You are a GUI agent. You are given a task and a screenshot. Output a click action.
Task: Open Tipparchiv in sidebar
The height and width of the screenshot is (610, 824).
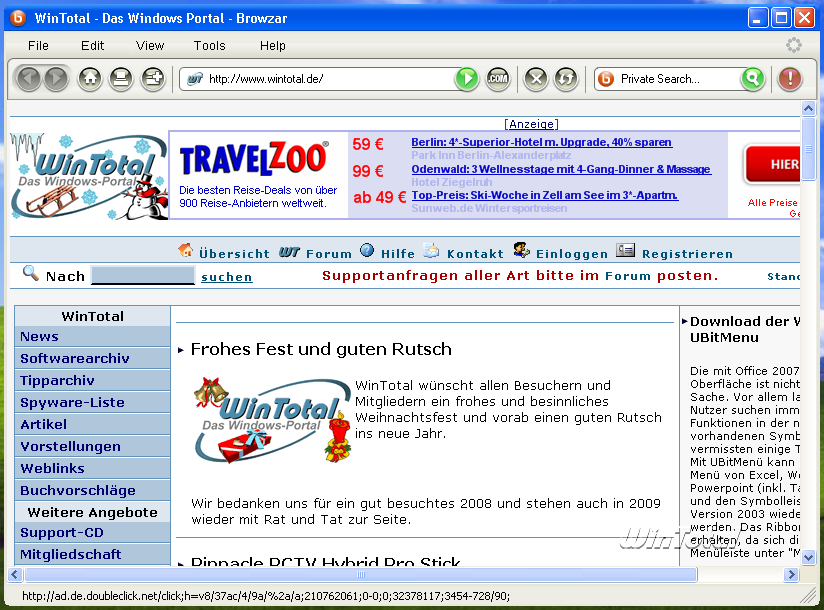[92, 380]
